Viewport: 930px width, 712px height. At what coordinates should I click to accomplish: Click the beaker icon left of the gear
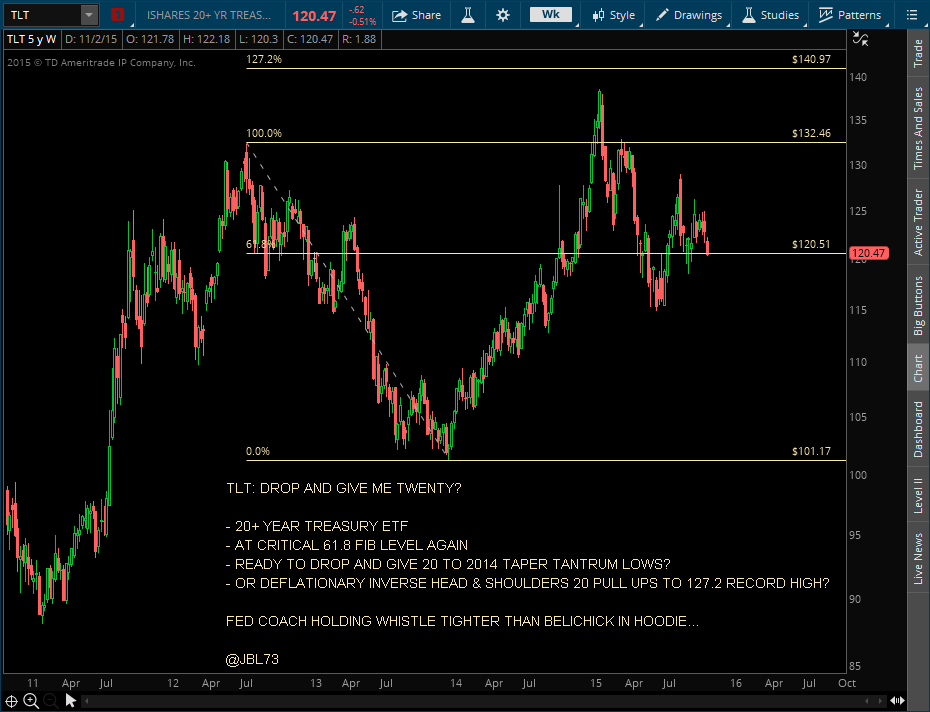(x=466, y=14)
